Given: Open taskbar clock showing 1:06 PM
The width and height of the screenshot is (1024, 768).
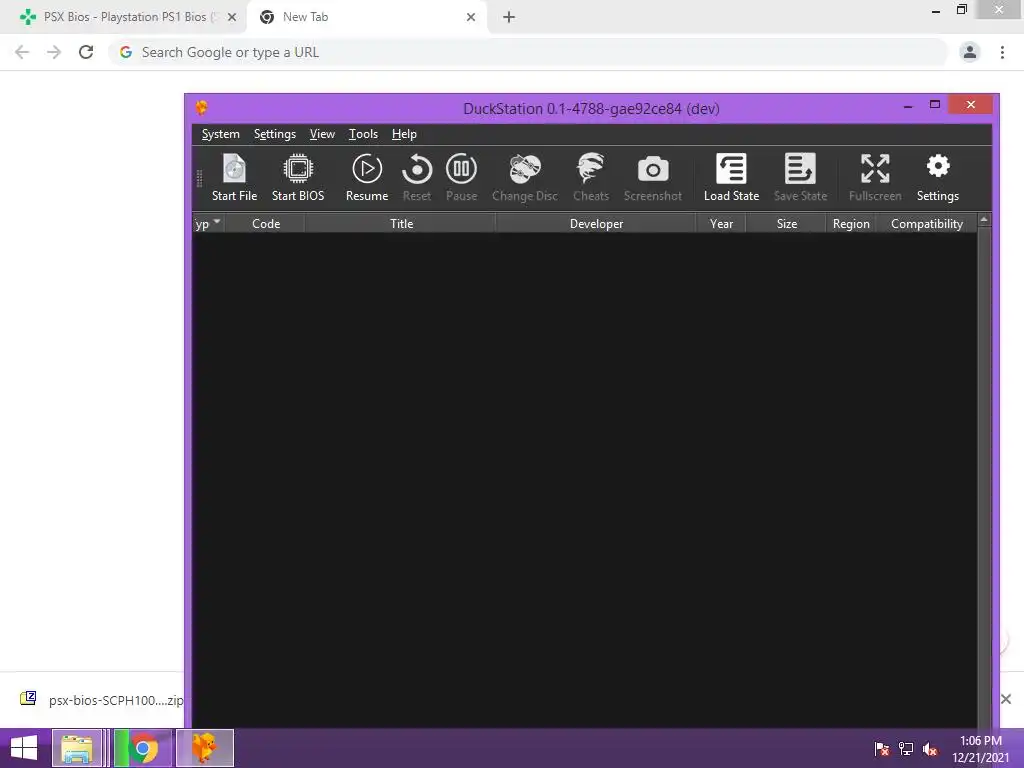Looking at the screenshot, I should click(980, 749).
